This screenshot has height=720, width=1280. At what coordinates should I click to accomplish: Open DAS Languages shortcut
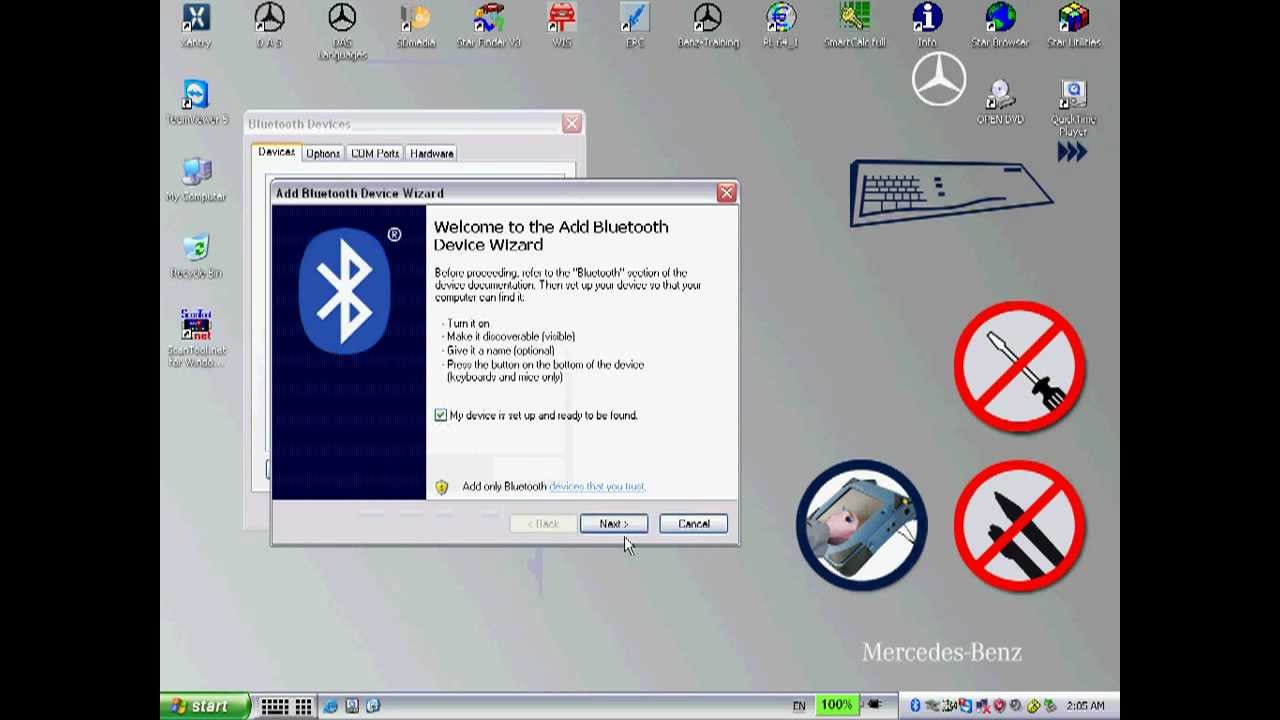pyautogui.click(x=342, y=31)
